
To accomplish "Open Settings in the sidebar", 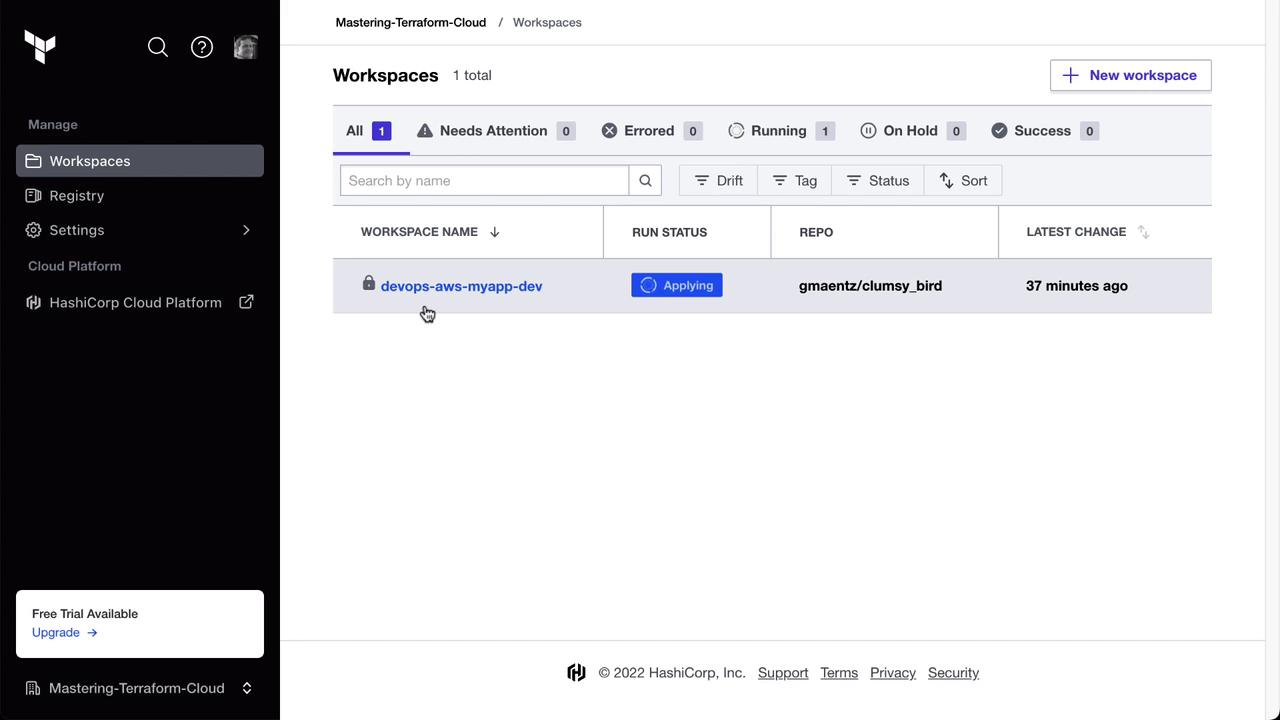I will pos(77,230).
